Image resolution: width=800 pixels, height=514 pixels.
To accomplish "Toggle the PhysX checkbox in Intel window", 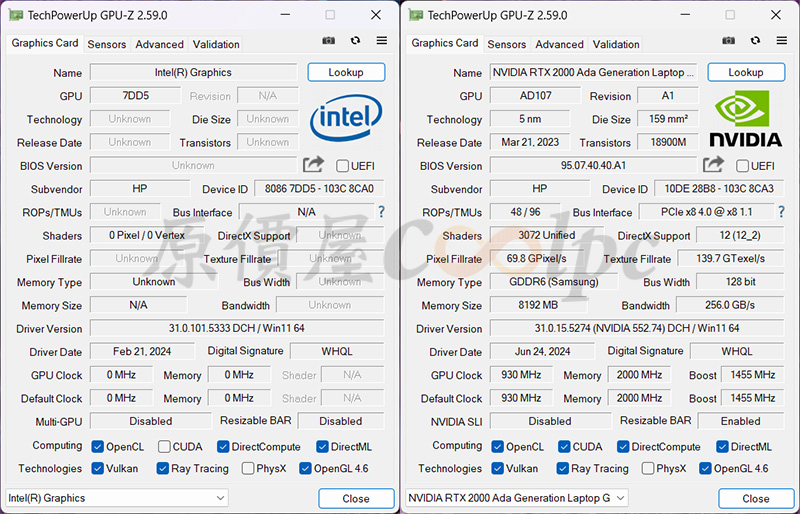I will (x=248, y=468).
